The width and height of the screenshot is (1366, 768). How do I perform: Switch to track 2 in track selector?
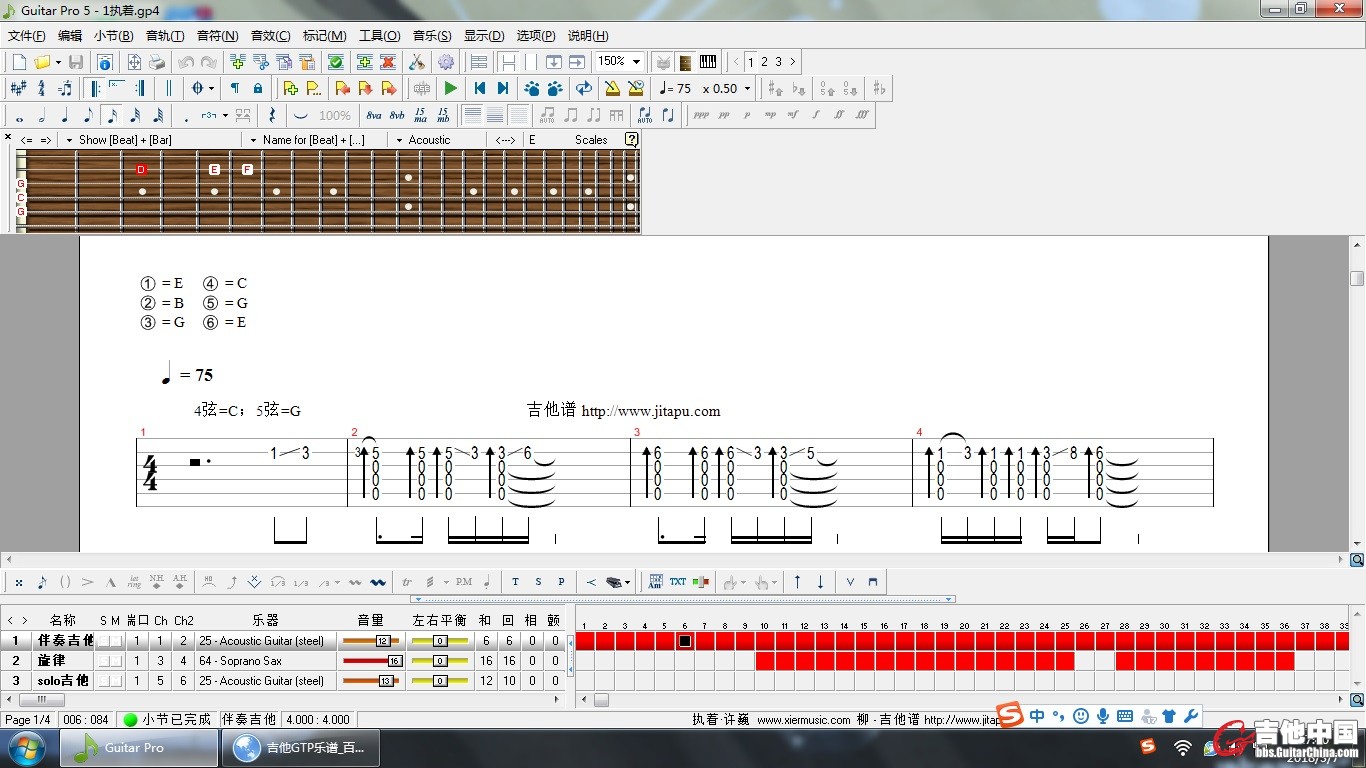tap(764, 62)
